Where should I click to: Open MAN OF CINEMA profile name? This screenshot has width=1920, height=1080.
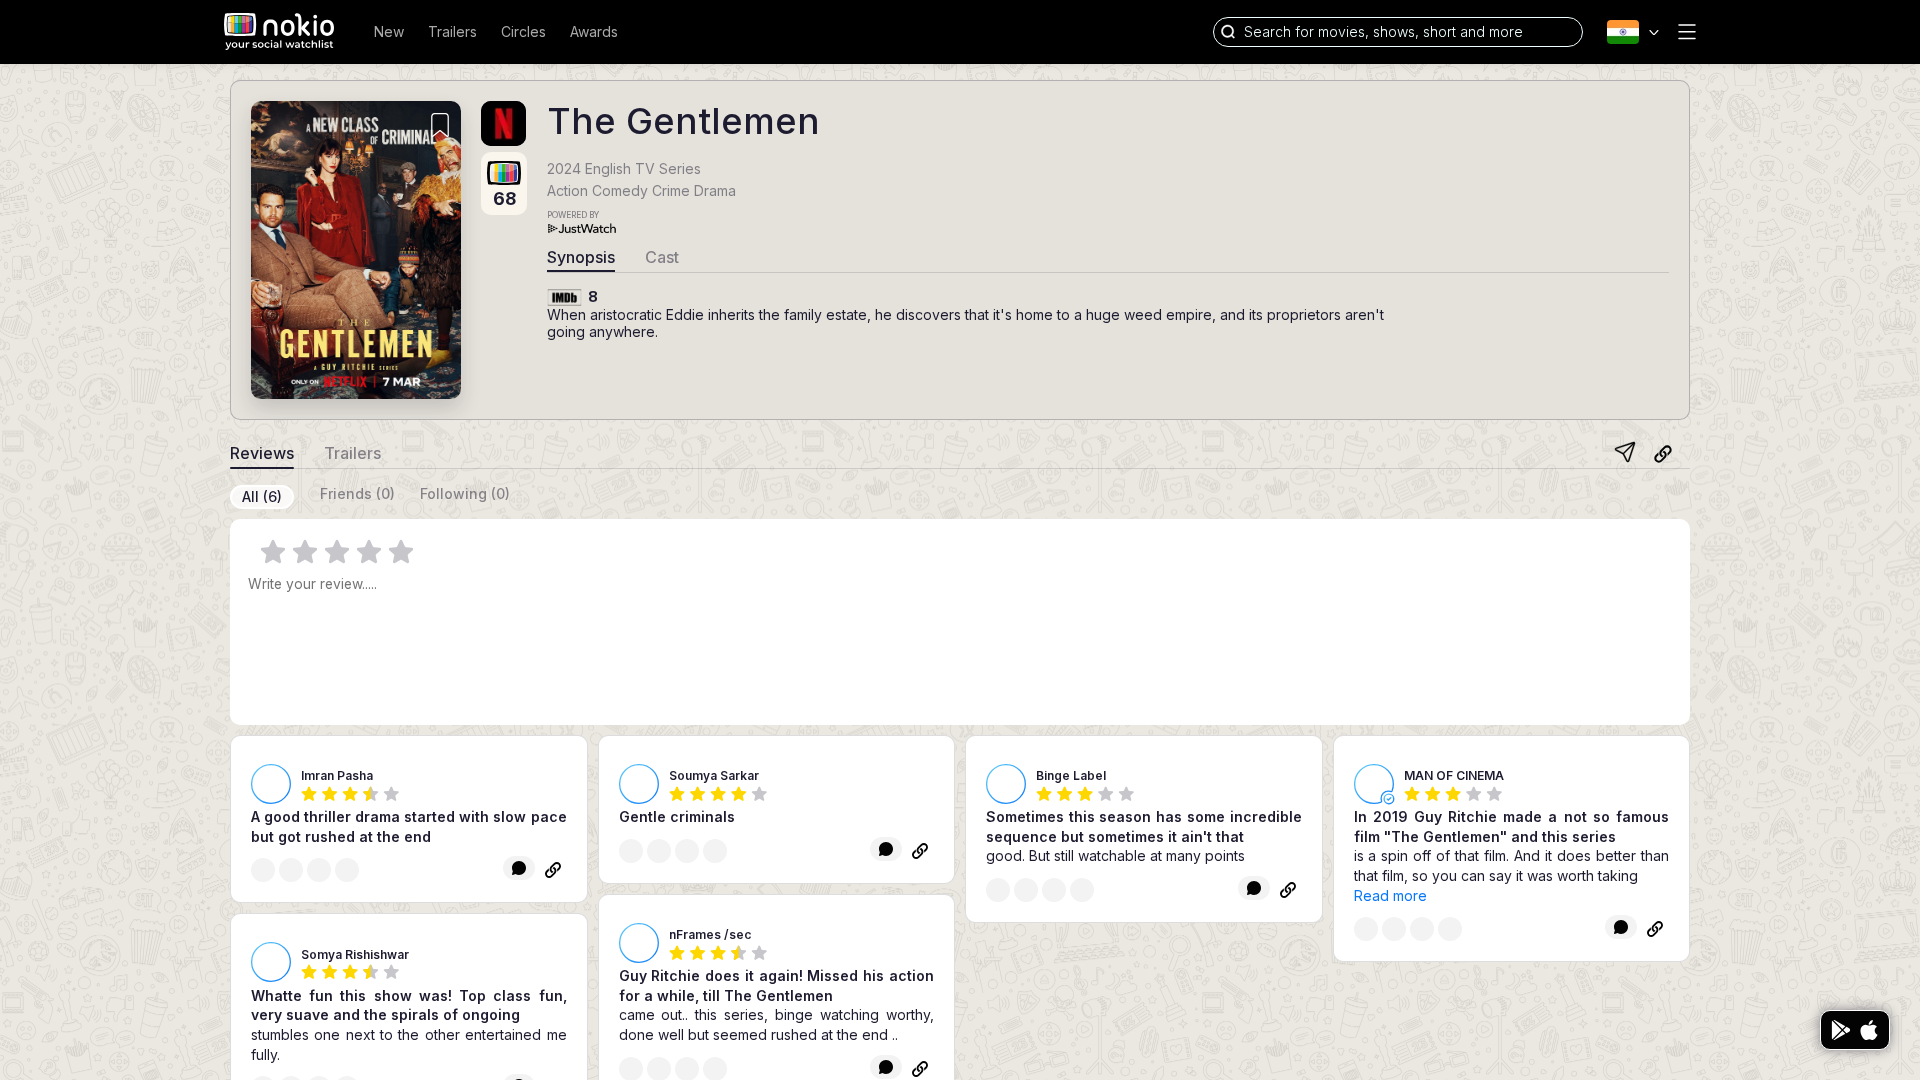(x=1454, y=776)
